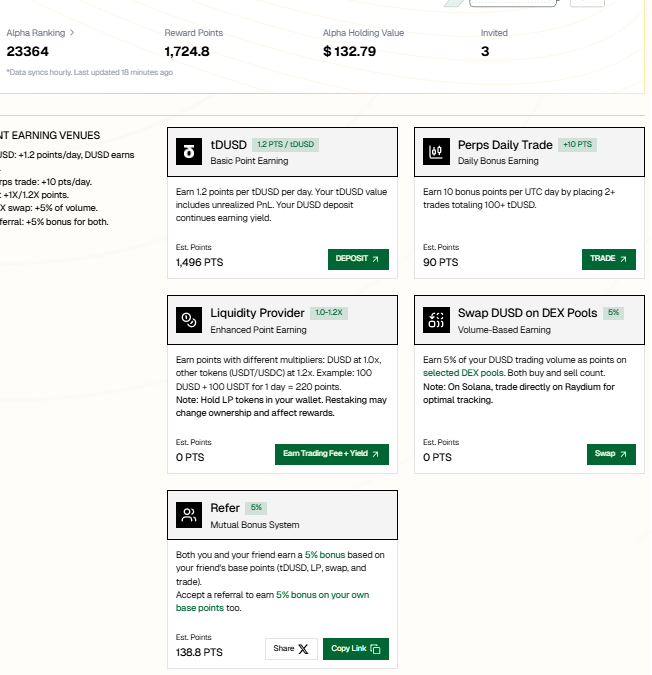
Task: Click the tDUSD card icon
Action: (188, 152)
